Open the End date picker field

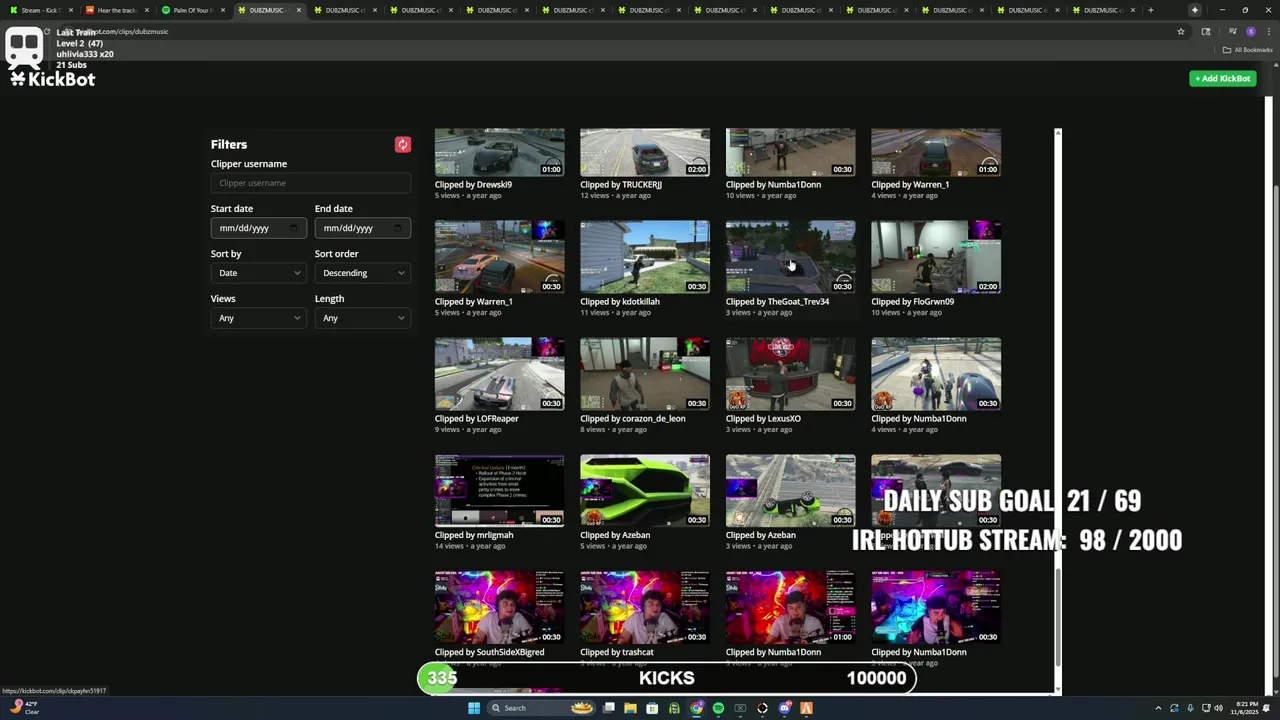pyautogui.click(x=362, y=228)
